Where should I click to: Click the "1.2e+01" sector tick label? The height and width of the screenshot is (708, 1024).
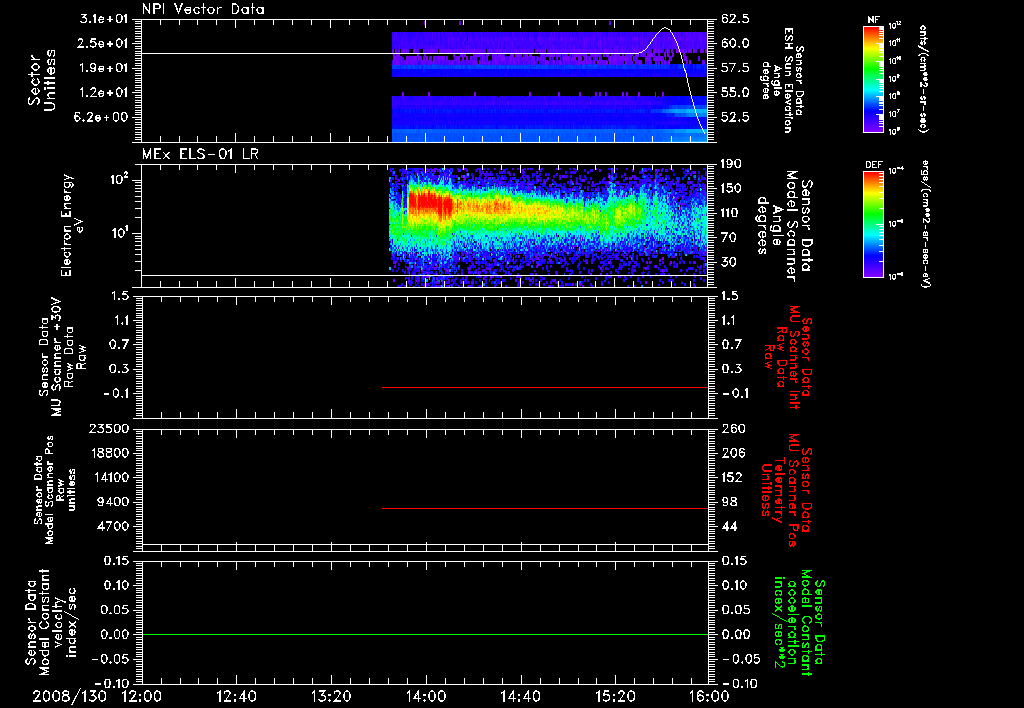[104, 93]
